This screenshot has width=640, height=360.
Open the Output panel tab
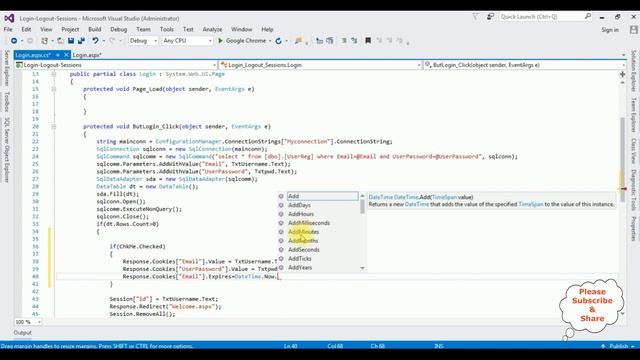[x=22, y=333]
